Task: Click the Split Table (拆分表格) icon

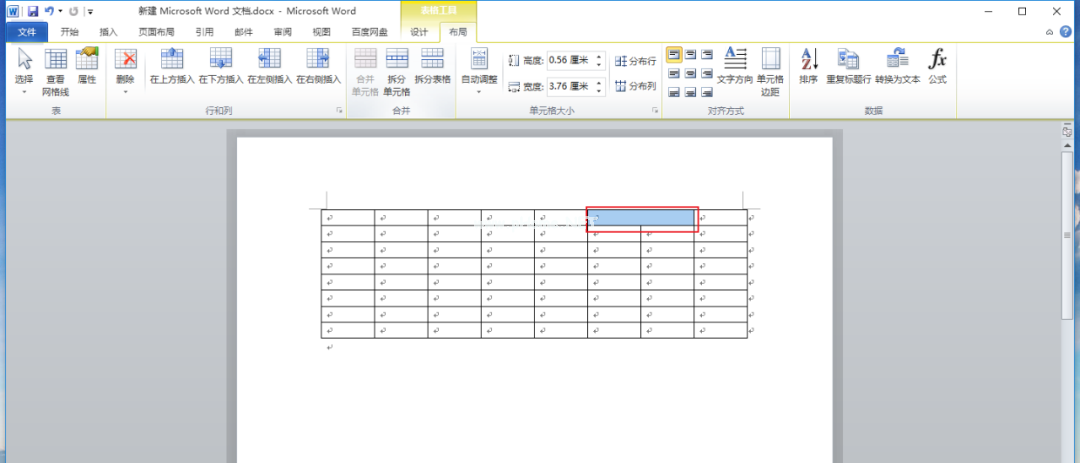Action: (x=432, y=60)
